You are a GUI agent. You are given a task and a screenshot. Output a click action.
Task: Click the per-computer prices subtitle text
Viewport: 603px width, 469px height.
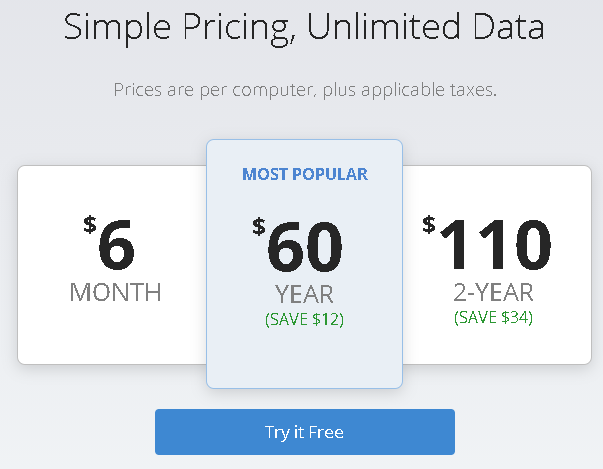(304, 90)
